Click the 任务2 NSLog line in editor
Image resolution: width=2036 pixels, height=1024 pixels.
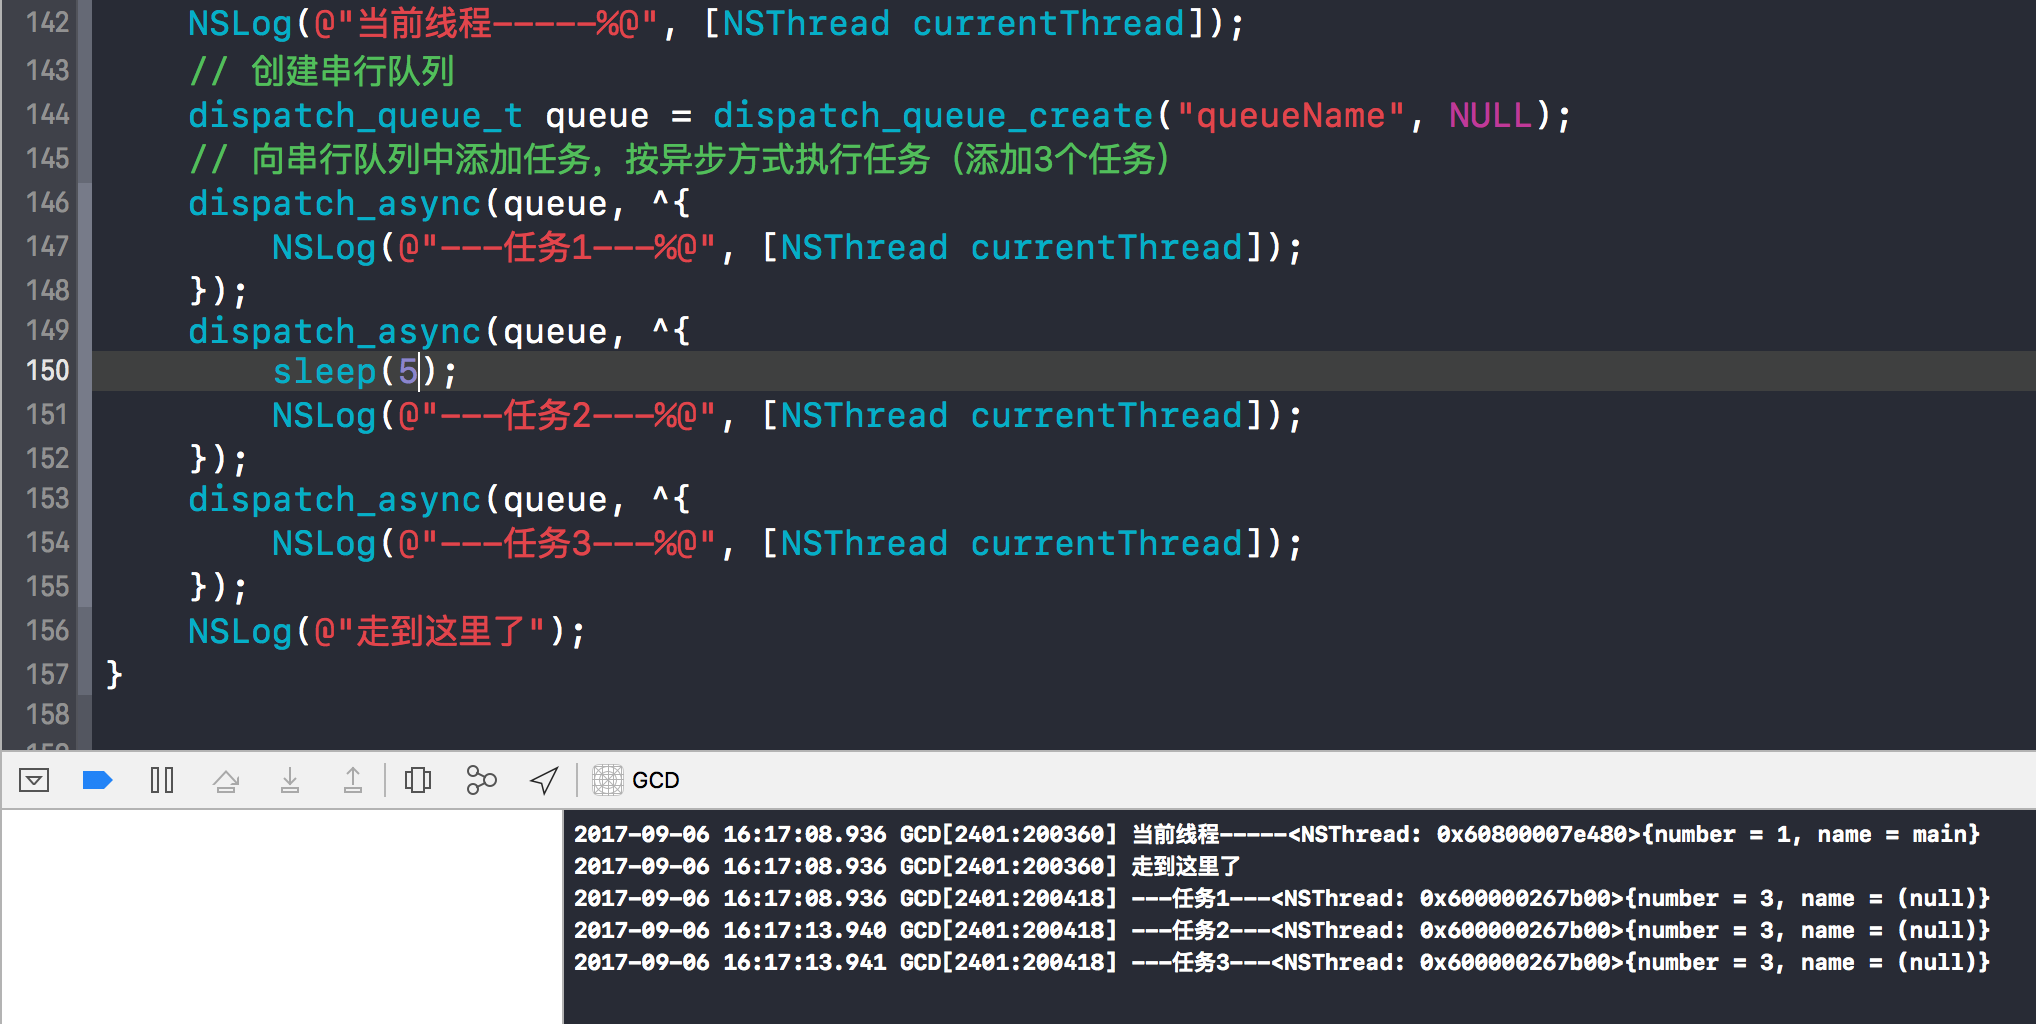pyautogui.click(x=787, y=416)
